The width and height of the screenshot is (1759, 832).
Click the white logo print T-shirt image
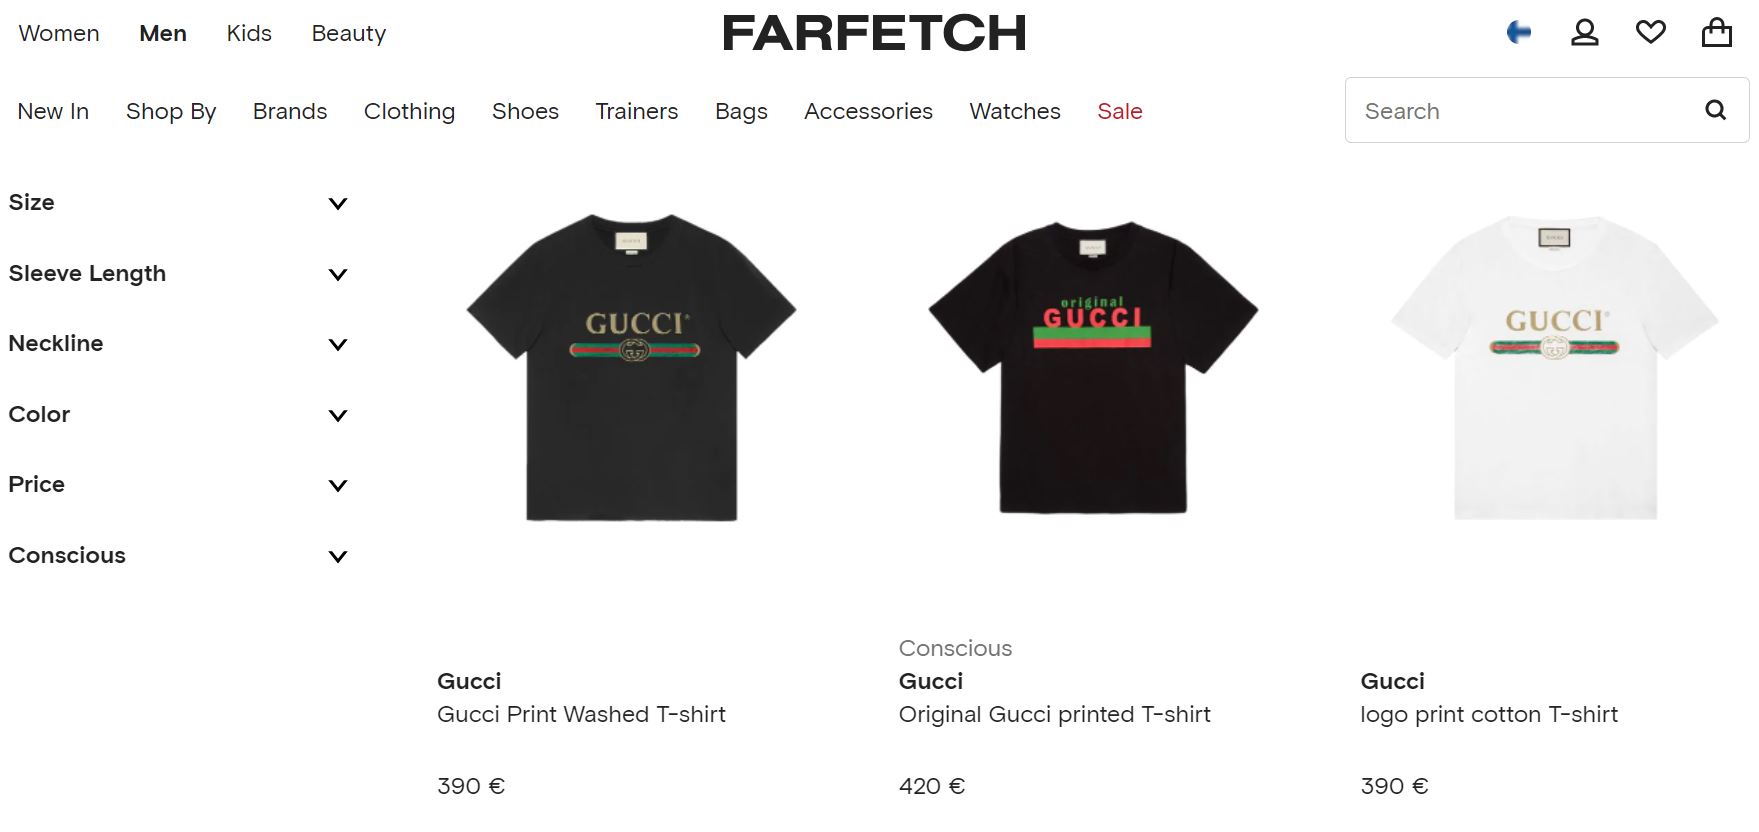[x=1555, y=367]
